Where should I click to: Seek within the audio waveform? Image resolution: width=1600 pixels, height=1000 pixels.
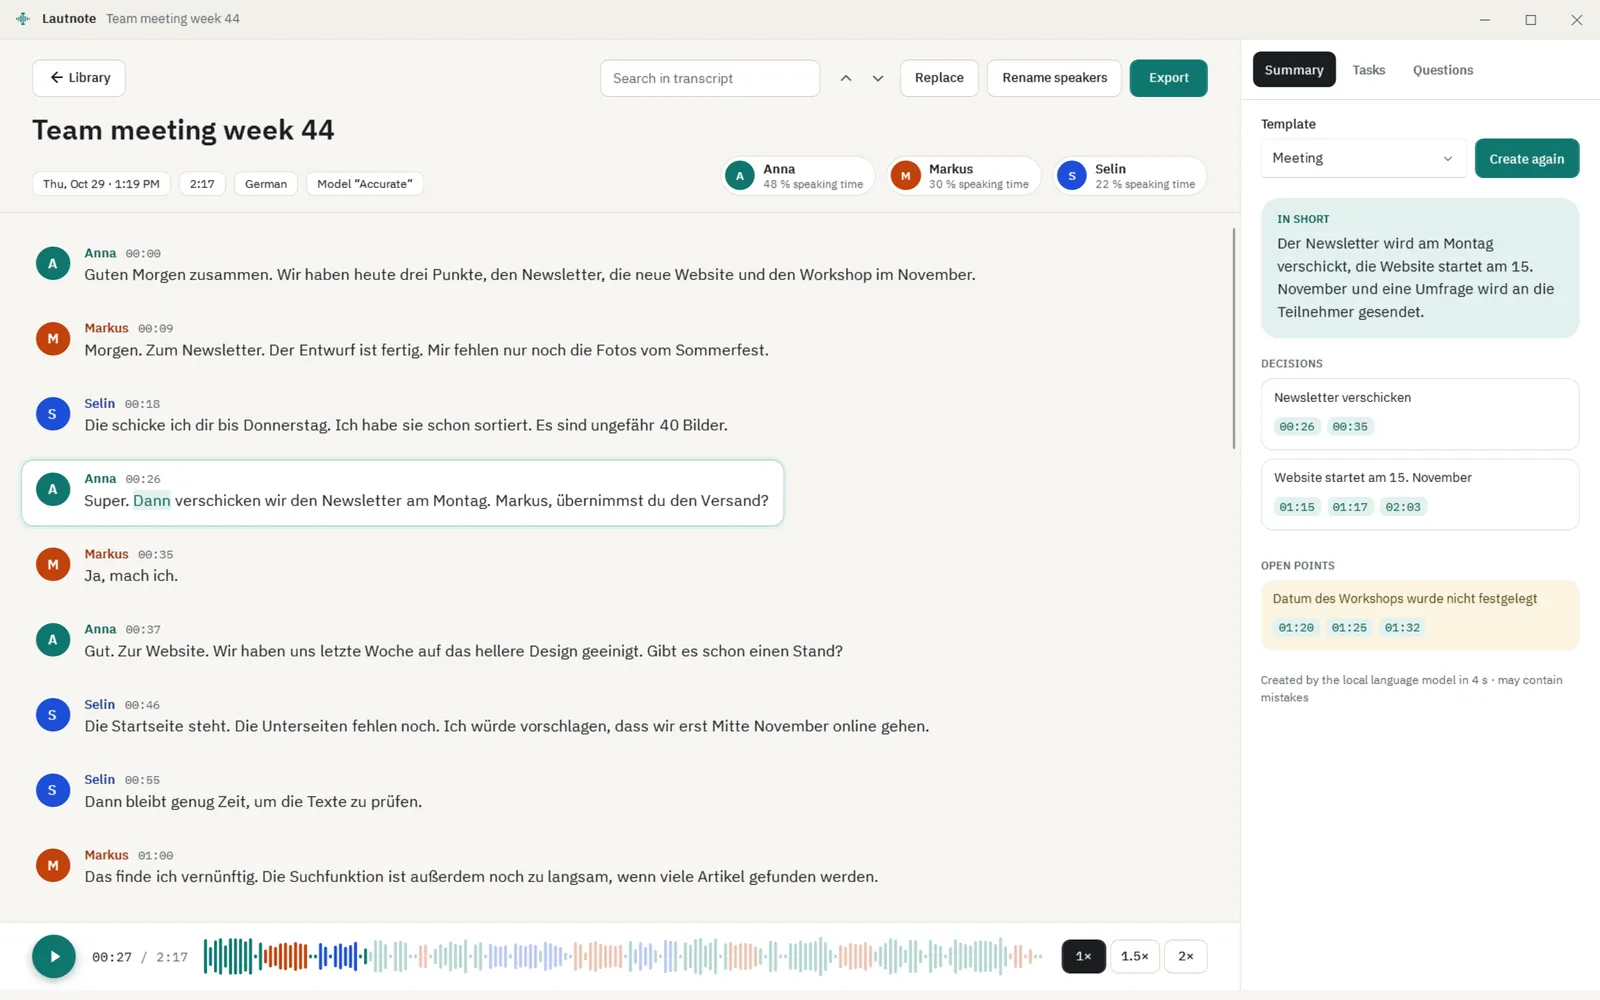click(x=623, y=956)
